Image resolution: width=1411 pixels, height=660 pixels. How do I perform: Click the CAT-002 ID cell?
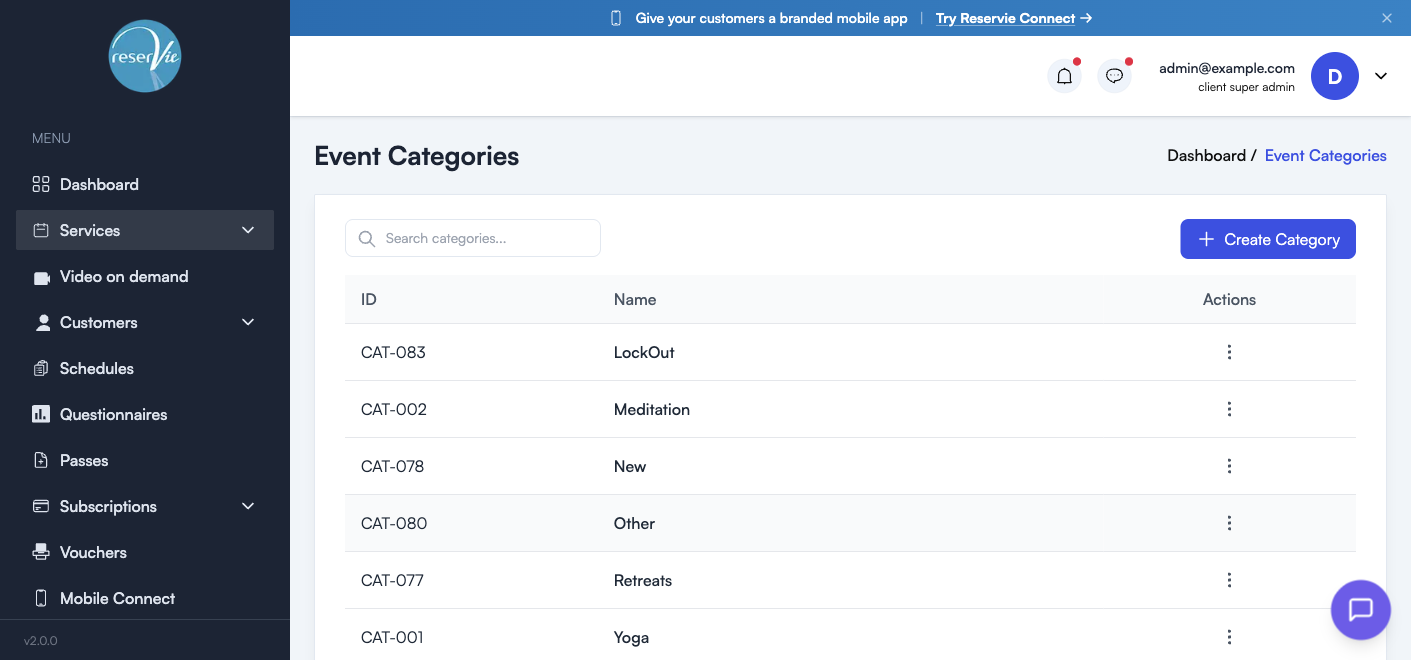pos(394,409)
